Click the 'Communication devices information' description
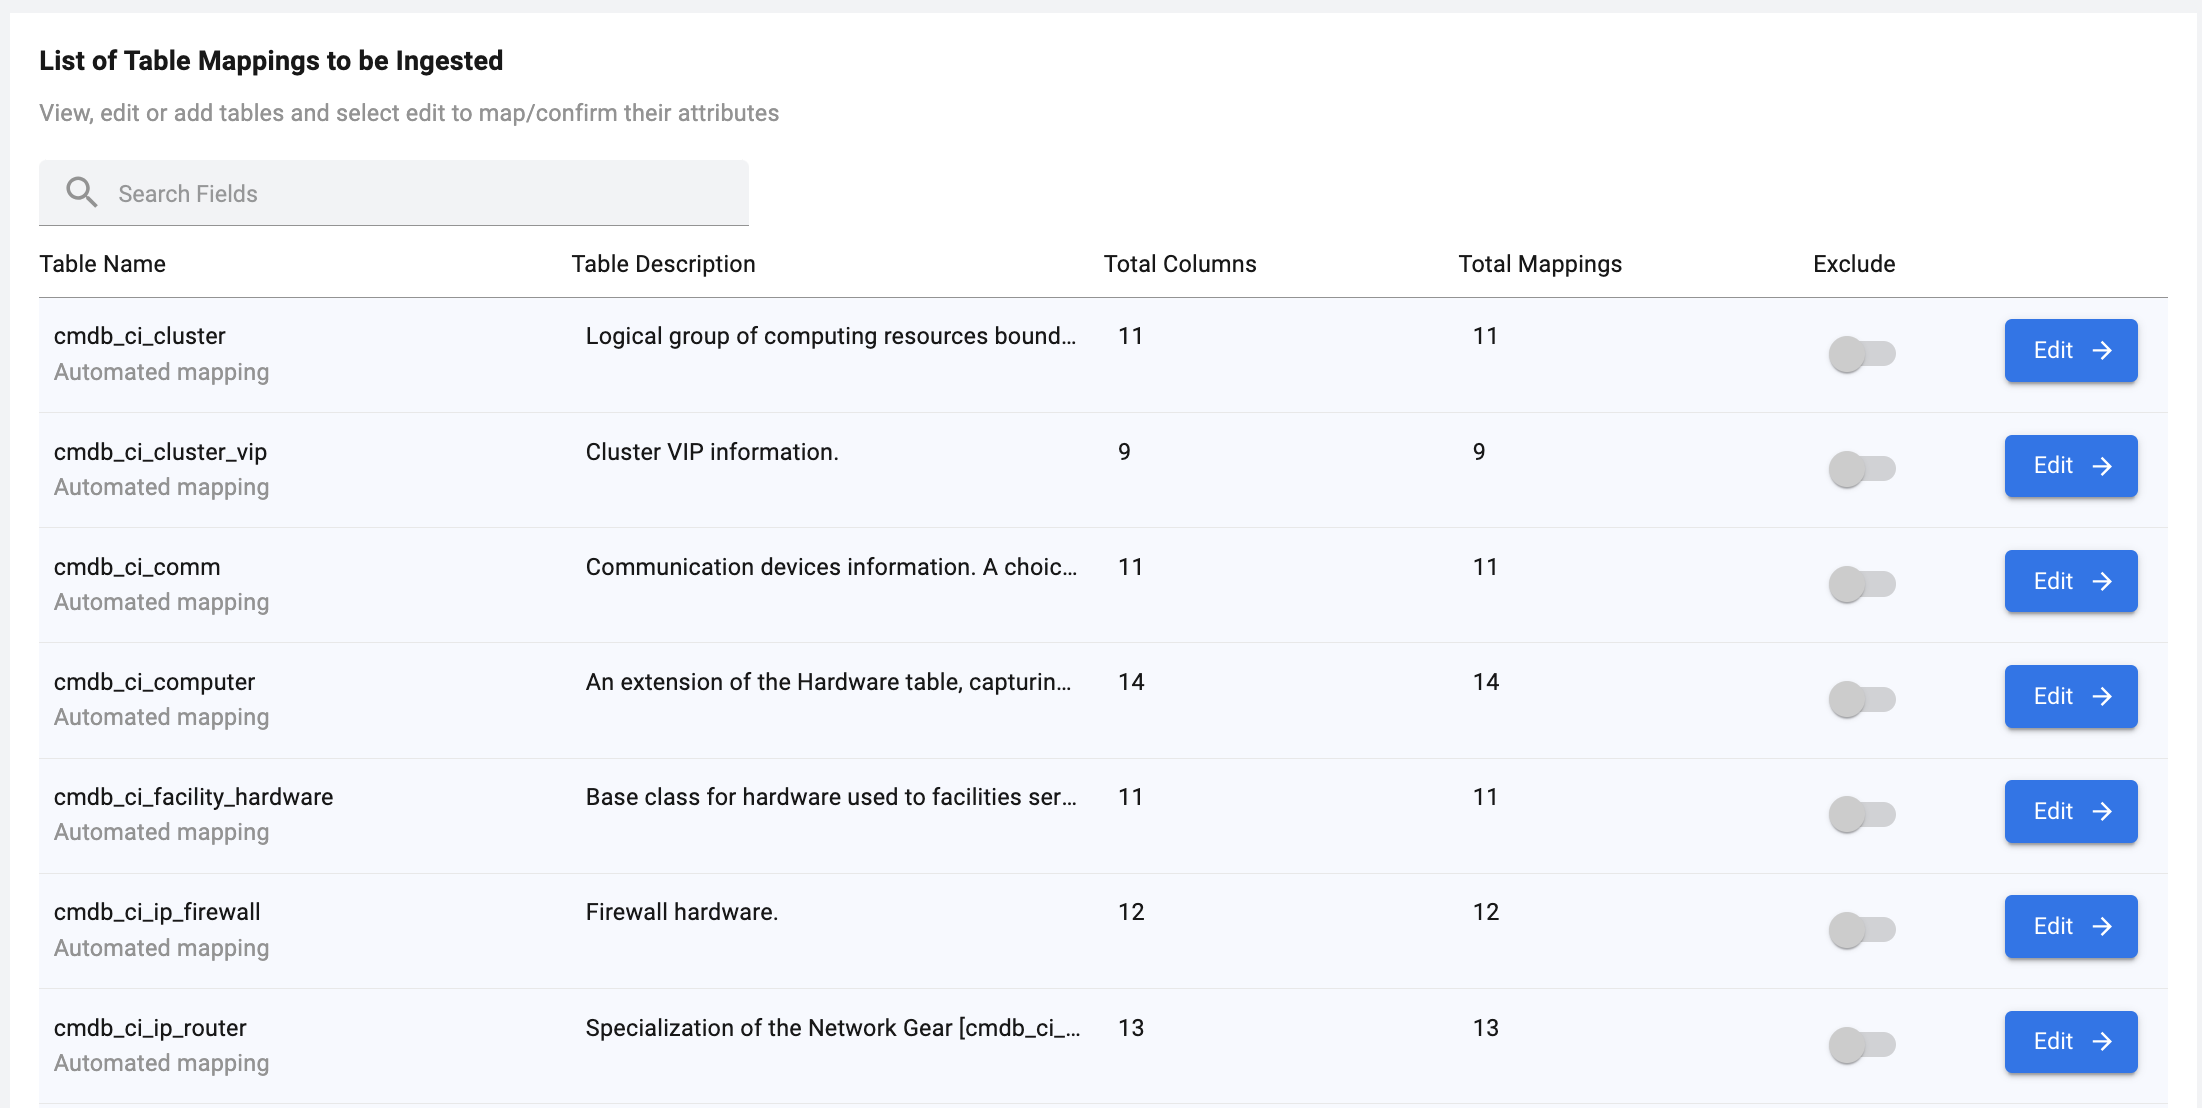Screen dimensions: 2202x1108 pyautogui.click(x=831, y=567)
